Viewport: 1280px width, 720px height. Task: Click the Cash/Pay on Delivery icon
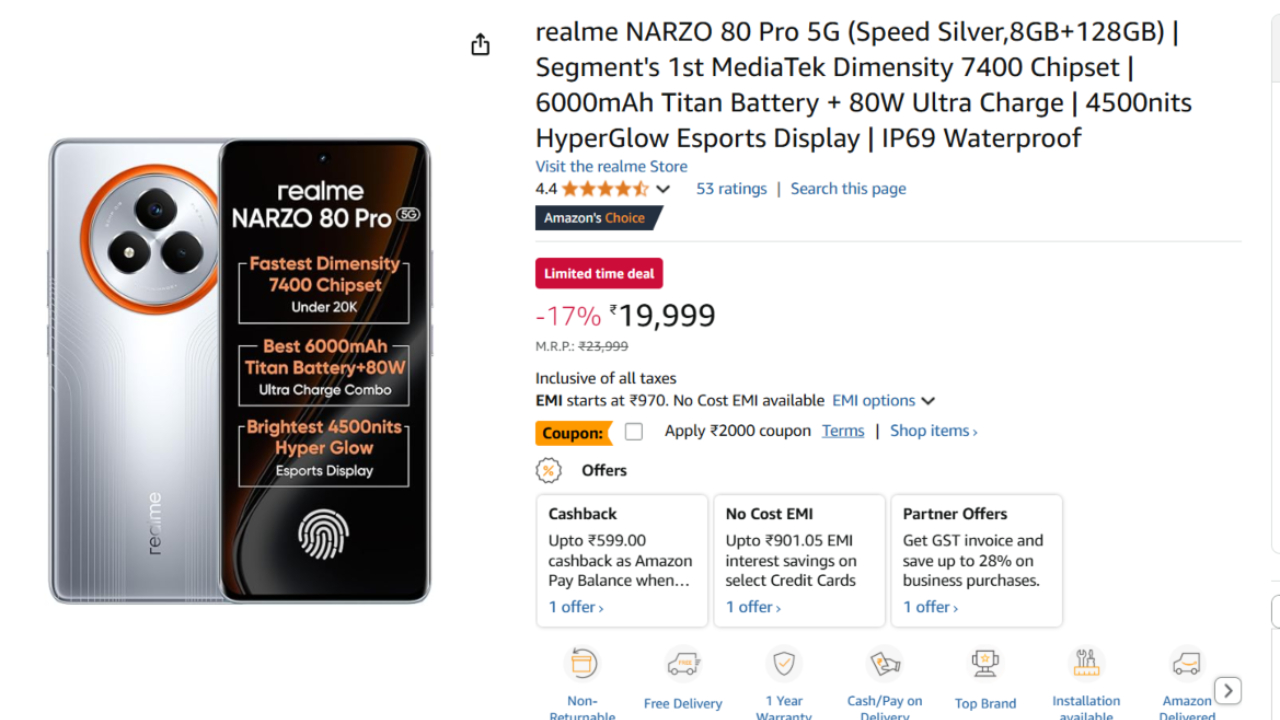(x=885, y=664)
